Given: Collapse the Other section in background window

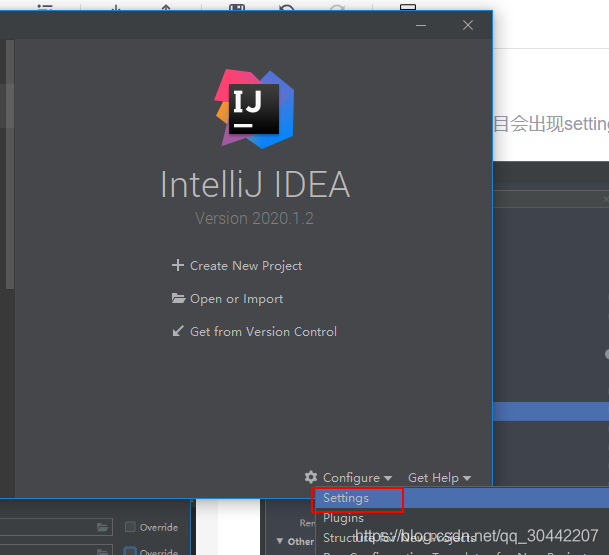Looking at the screenshot, I should (279, 541).
